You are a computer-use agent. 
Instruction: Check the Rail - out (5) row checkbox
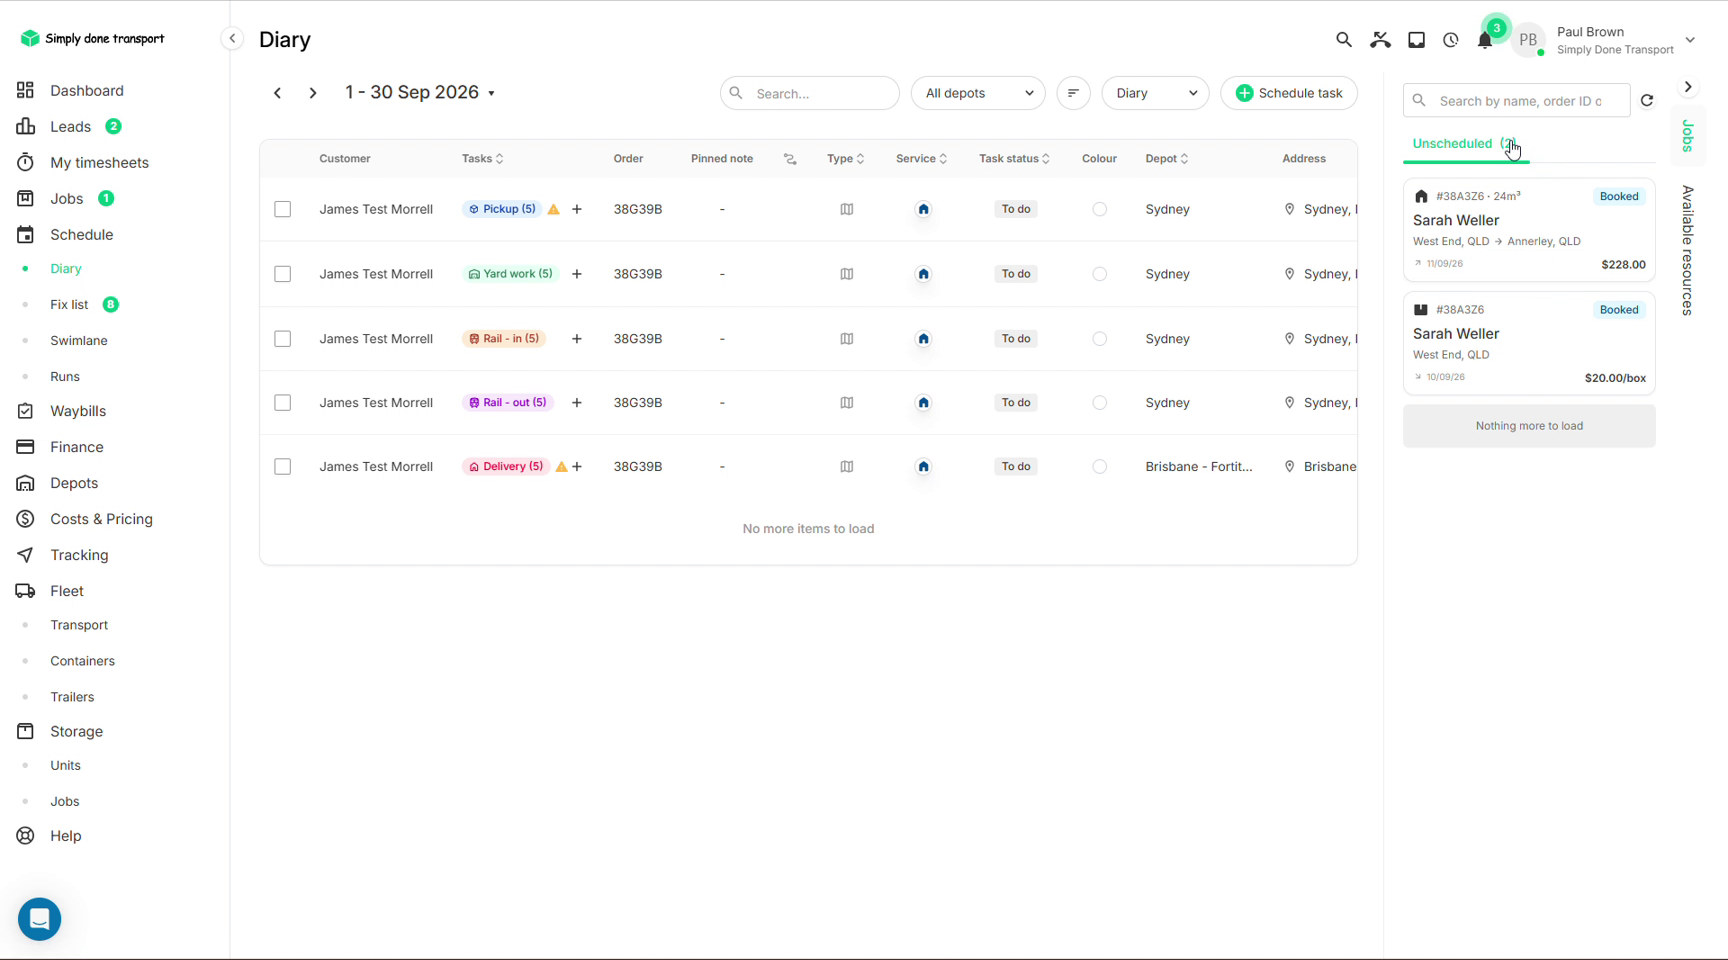tap(283, 403)
